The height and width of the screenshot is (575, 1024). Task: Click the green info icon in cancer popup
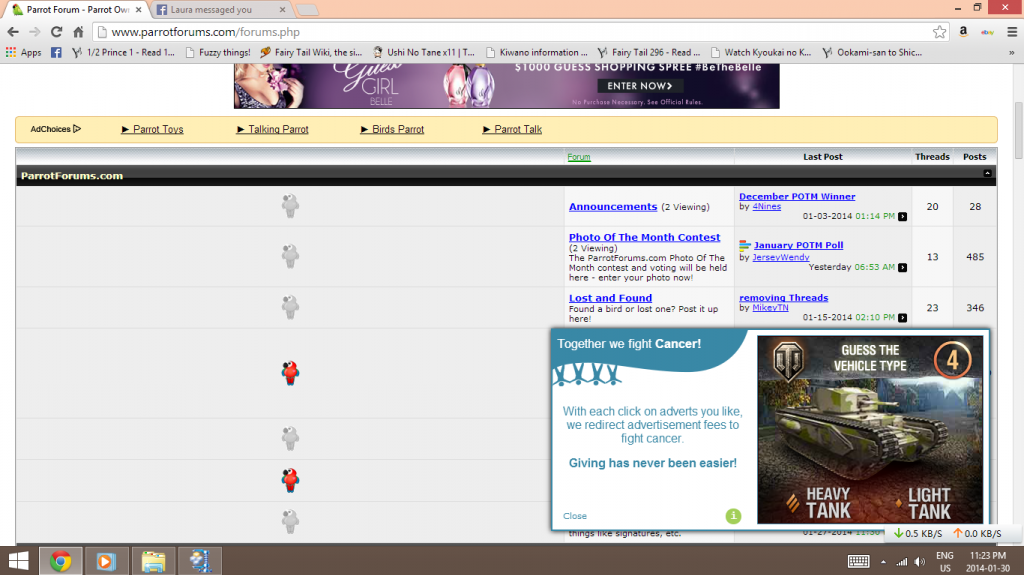pos(733,516)
